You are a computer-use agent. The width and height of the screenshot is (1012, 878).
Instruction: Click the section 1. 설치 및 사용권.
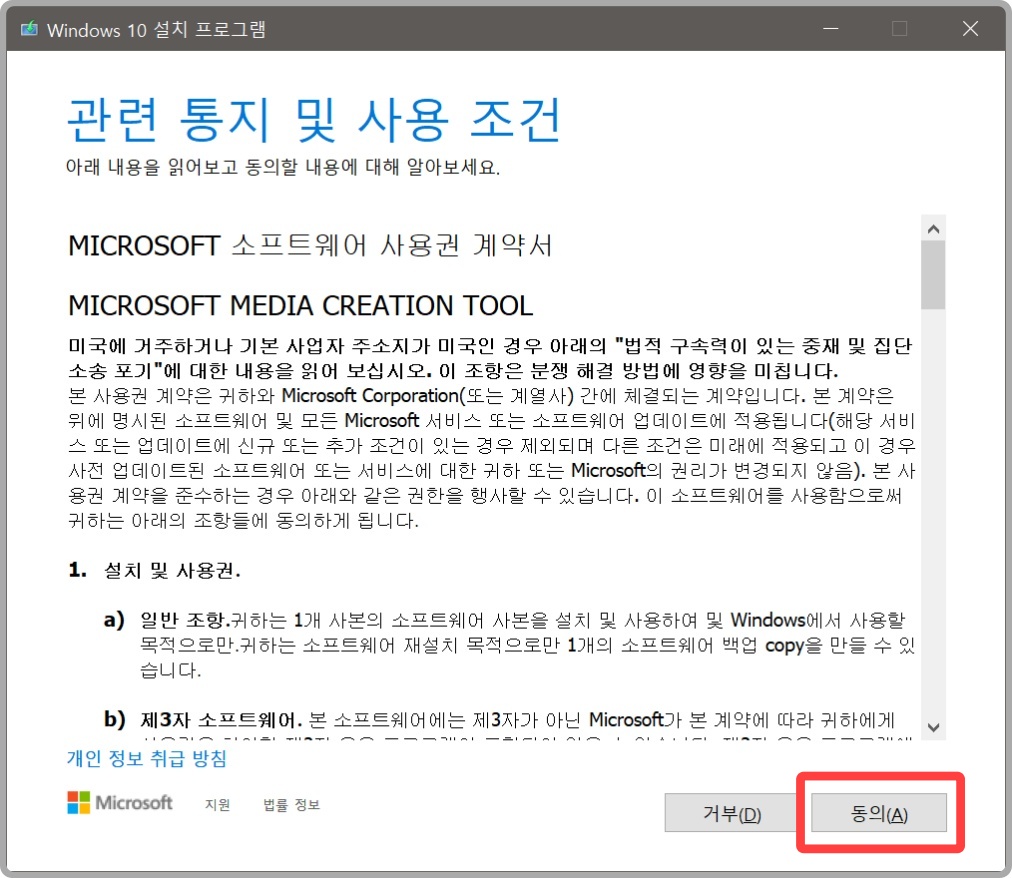coord(154,570)
